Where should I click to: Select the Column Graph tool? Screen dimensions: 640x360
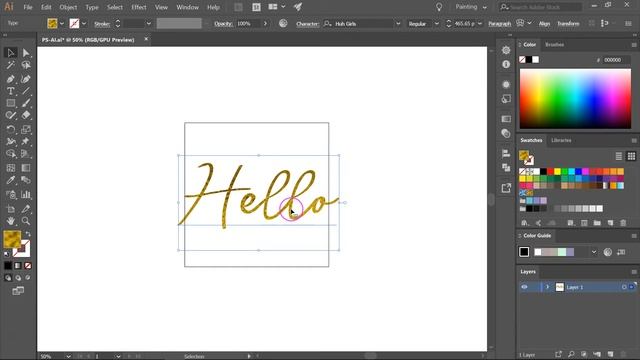(26, 195)
